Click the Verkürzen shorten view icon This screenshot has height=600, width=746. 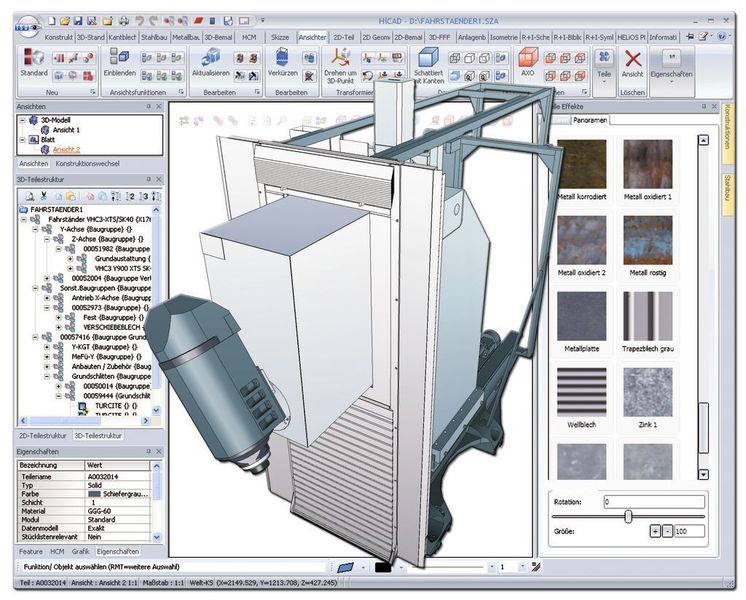(x=283, y=58)
